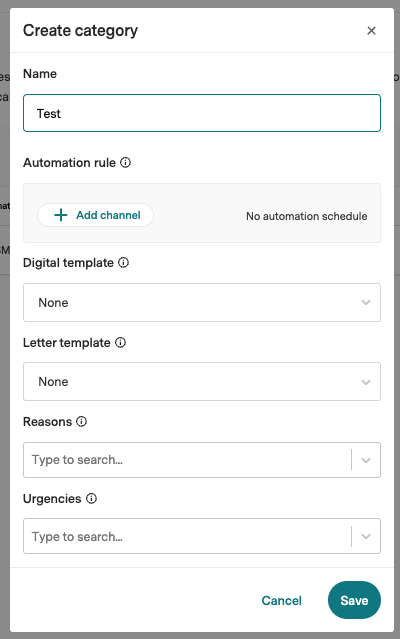The height and width of the screenshot is (639, 400).
Task: Click the Create category title
Action: pos(80,31)
